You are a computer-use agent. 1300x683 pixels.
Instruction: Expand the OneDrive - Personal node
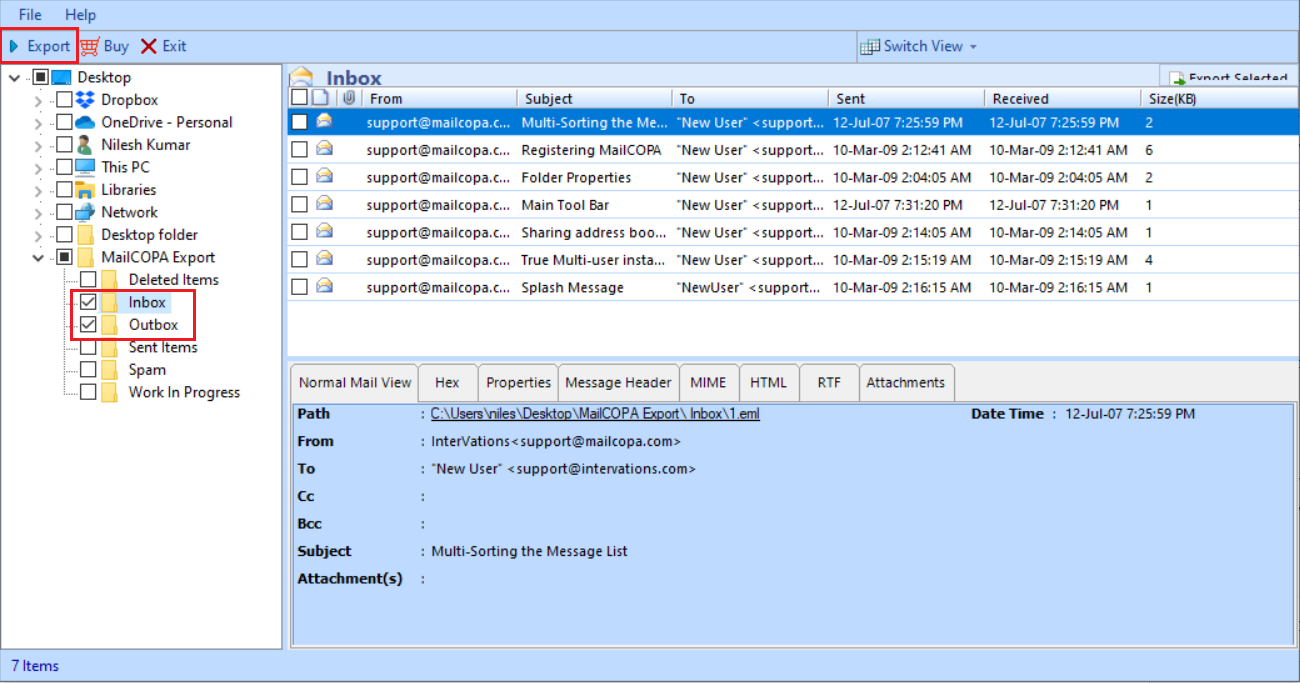[x=38, y=122]
